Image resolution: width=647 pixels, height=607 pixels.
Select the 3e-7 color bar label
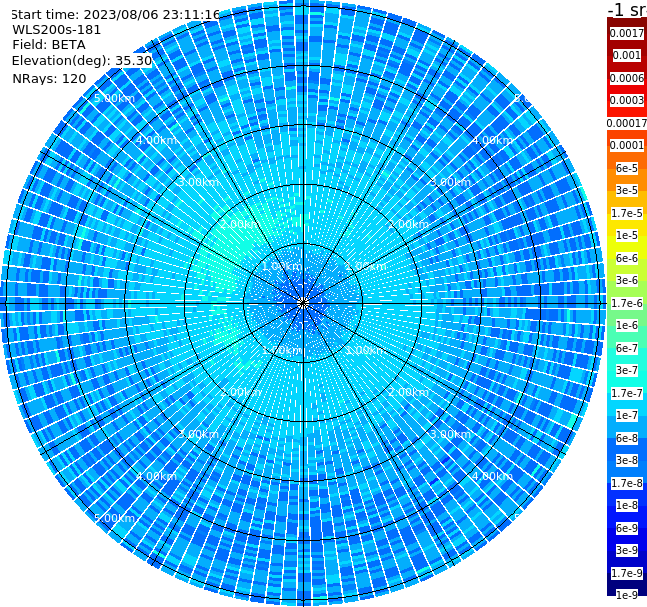(x=627, y=370)
